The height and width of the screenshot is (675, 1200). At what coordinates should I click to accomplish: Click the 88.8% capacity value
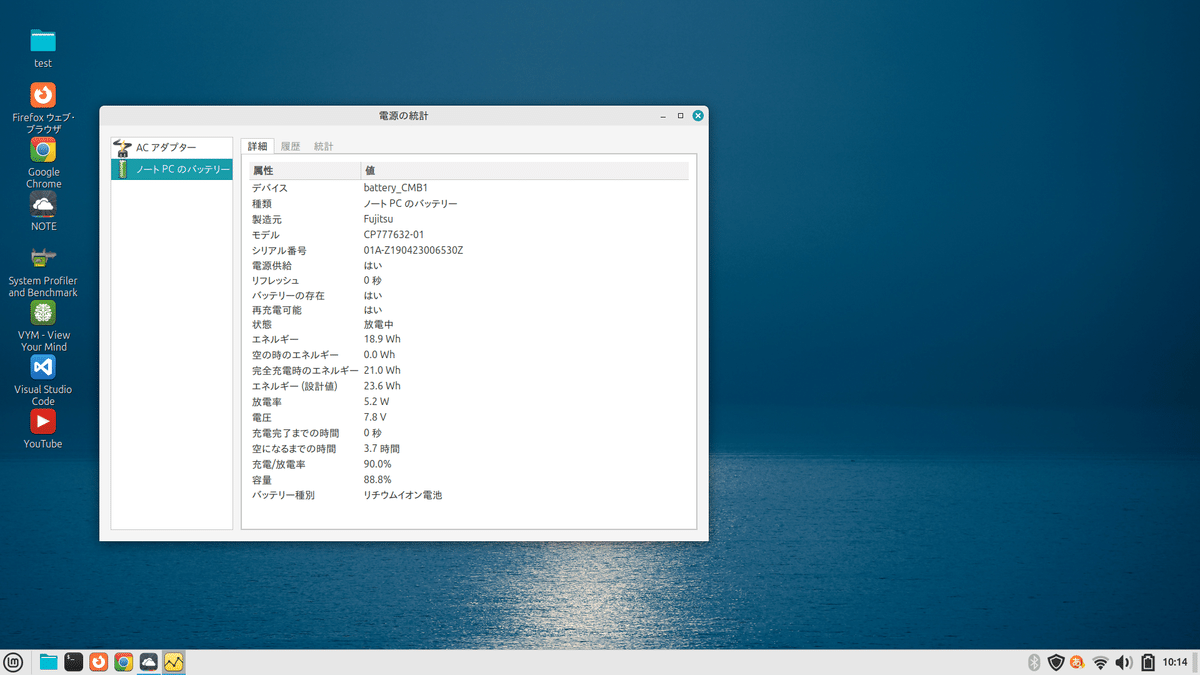pyautogui.click(x=378, y=480)
